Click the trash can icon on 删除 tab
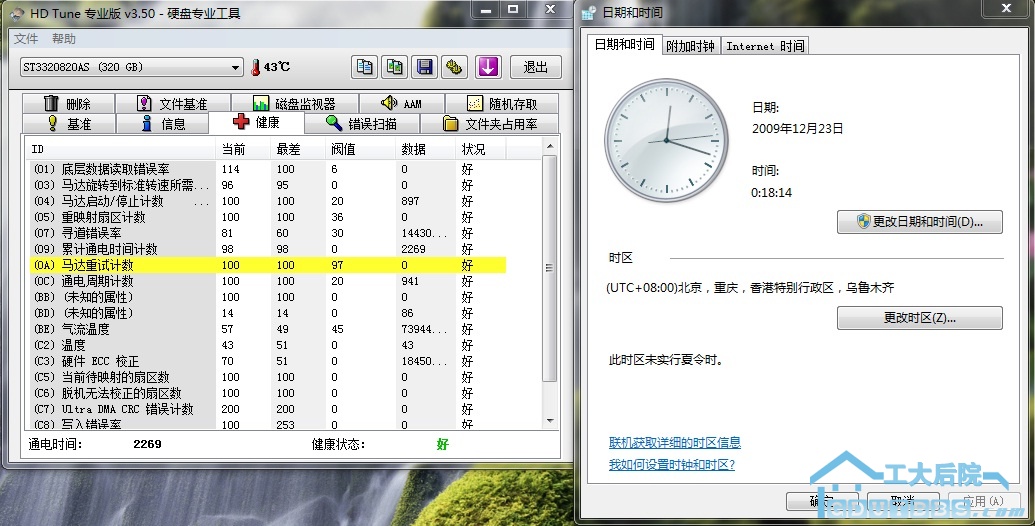This screenshot has width=1035, height=526. (x=51, y=104)
